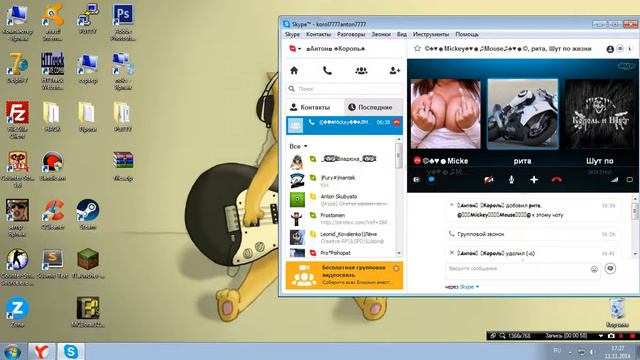Open Yandex browser from taskbar

coord(41,351)
